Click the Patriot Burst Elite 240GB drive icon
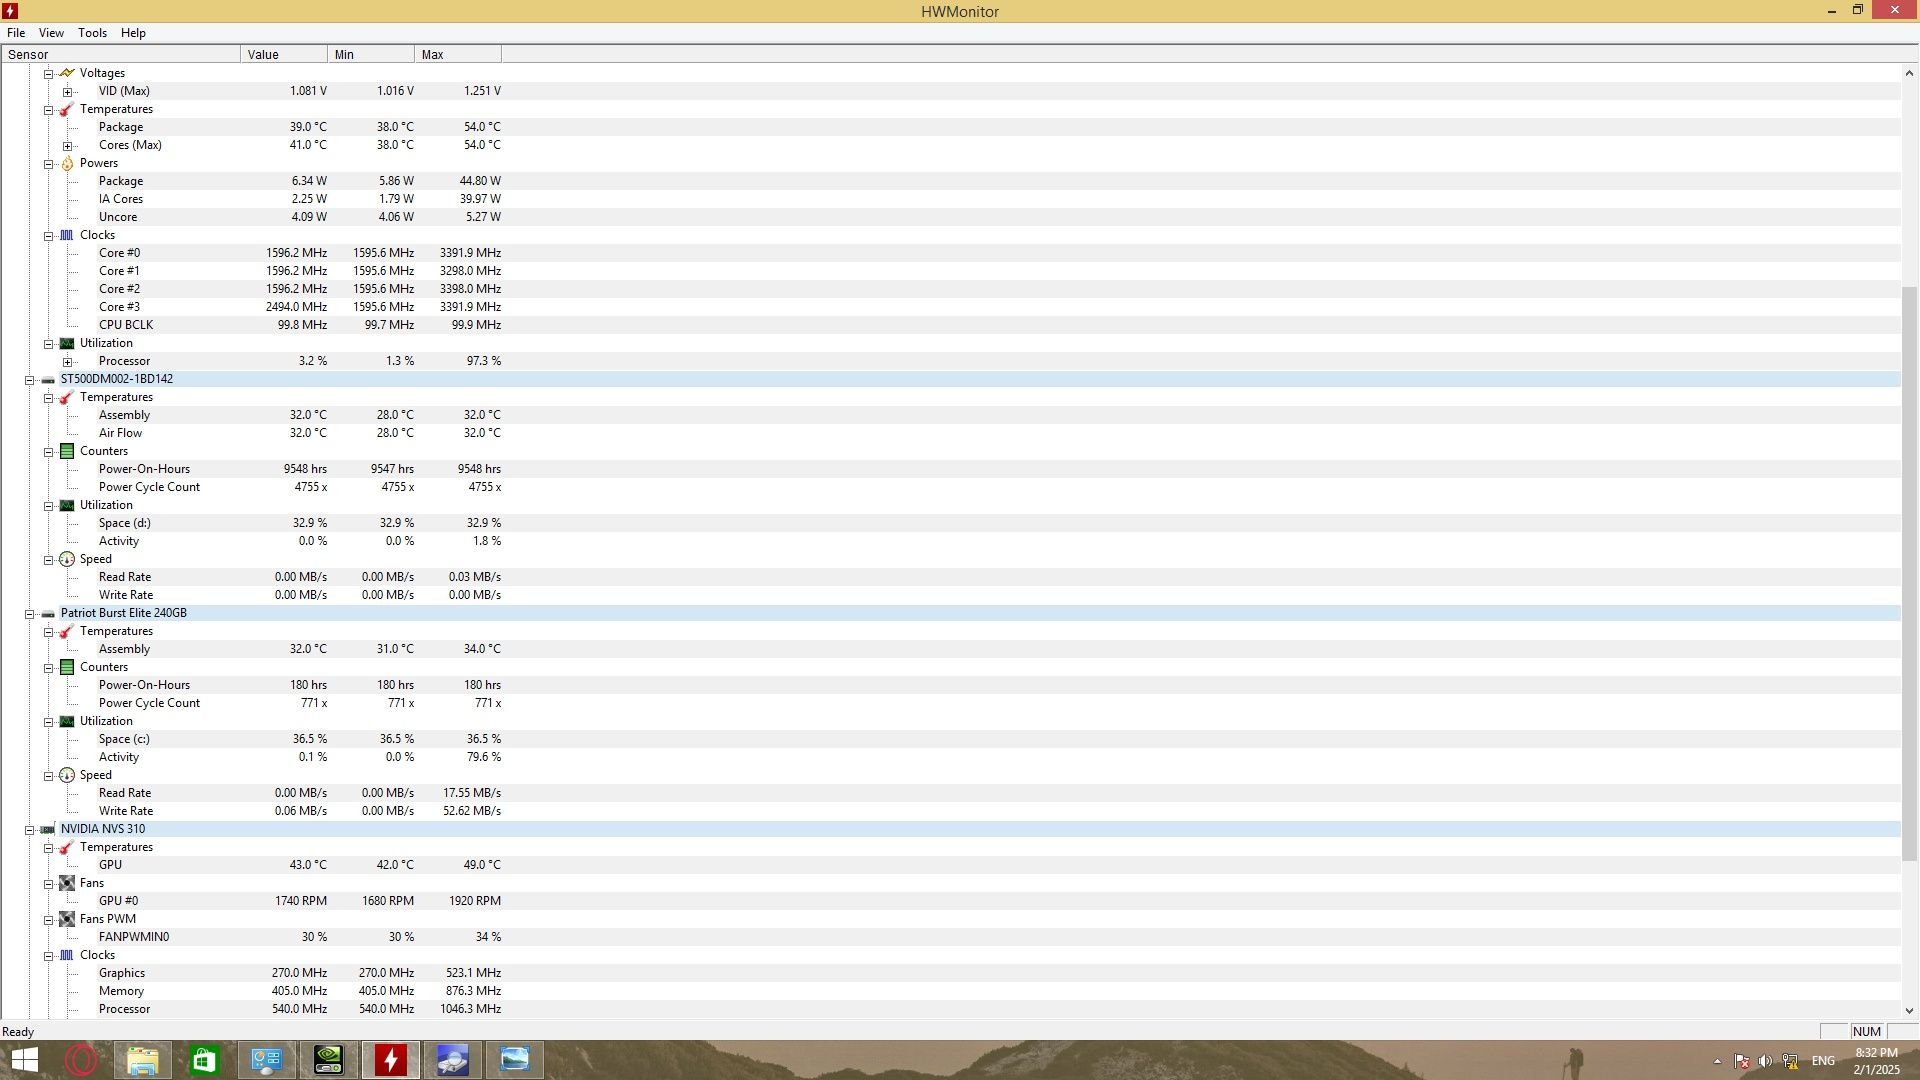The height and width of the screenshot is (1080, 1920). coord(48,613)
